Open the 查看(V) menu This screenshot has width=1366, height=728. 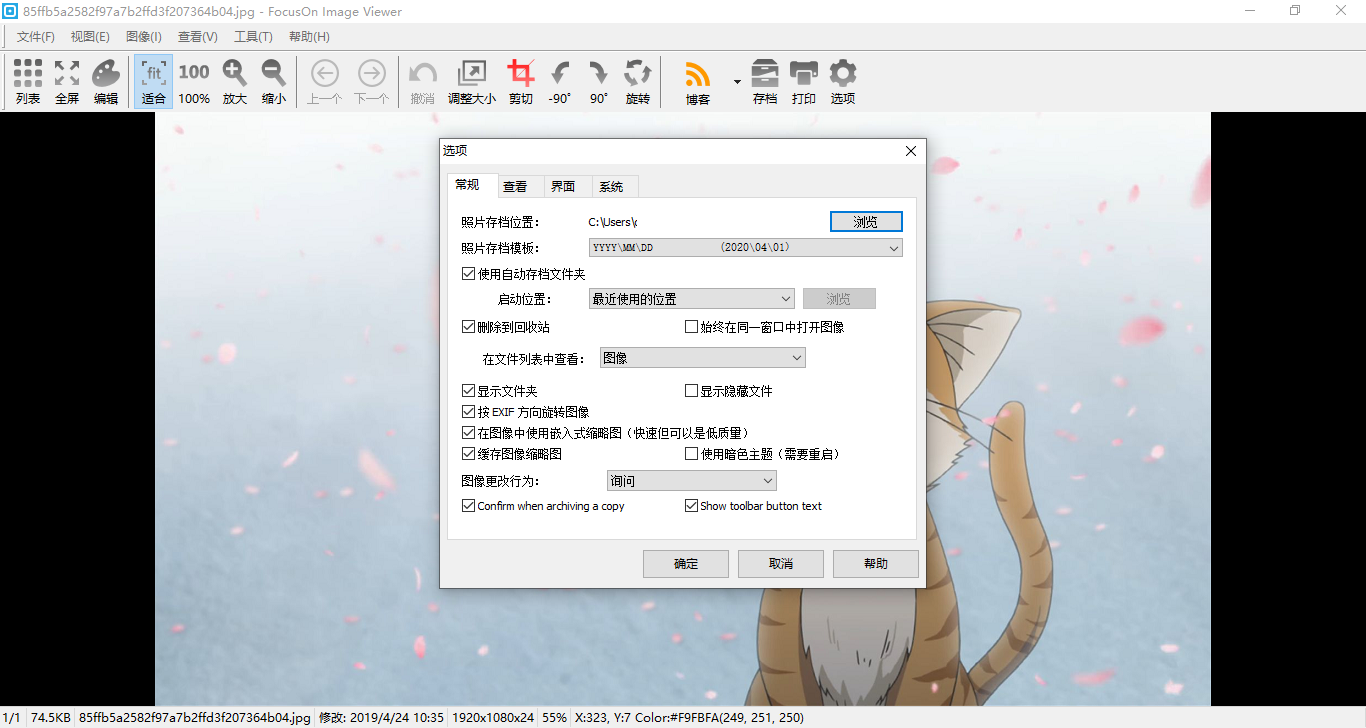coord(198,37)
